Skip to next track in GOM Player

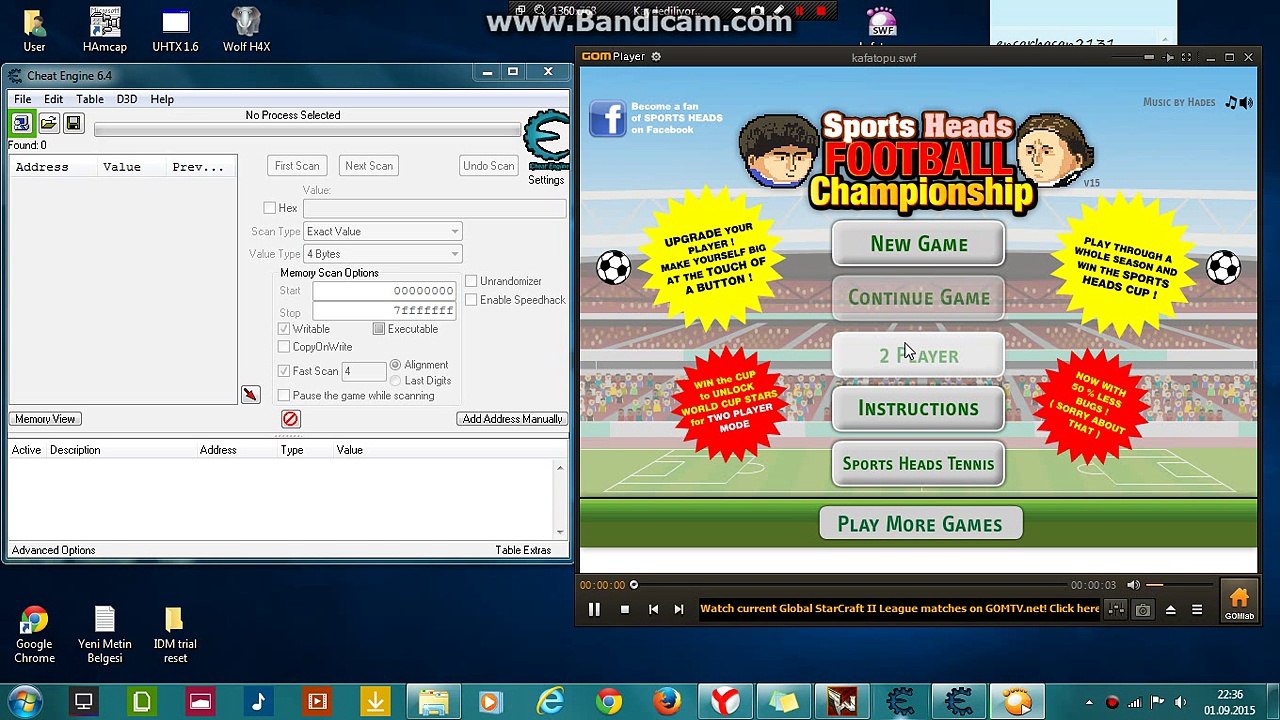coord(679,609)
